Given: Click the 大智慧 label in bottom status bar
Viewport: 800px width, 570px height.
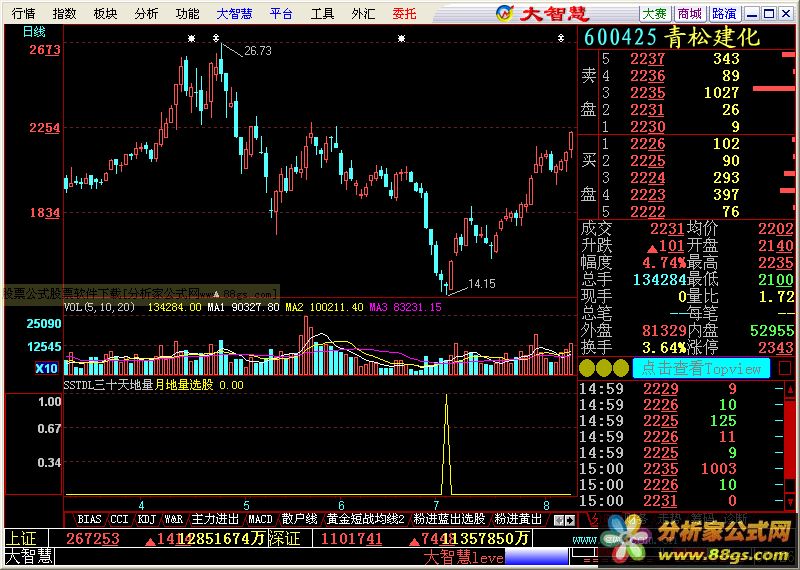Looking at the screenshot, I should point(29,556).
